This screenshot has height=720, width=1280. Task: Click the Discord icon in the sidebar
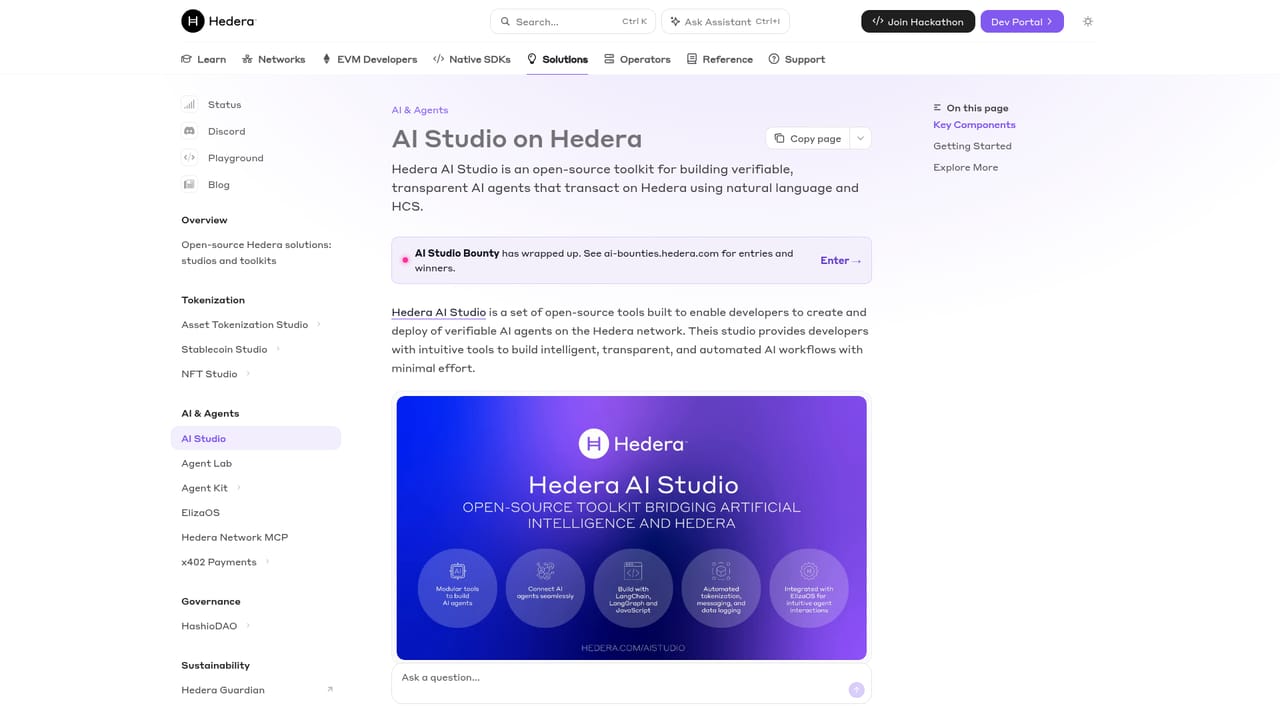click(x=189, y=131)
